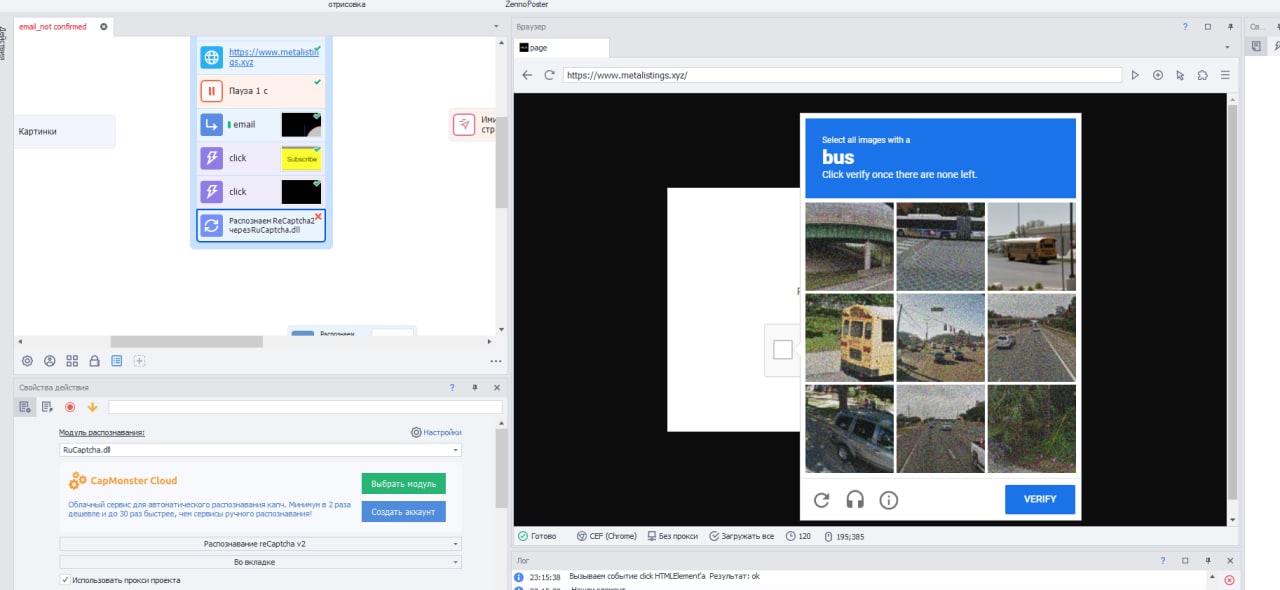This screenshot has height=590, width=1280.
Task: Click the clear log icon in the Лог panel
Action: 1229,579
